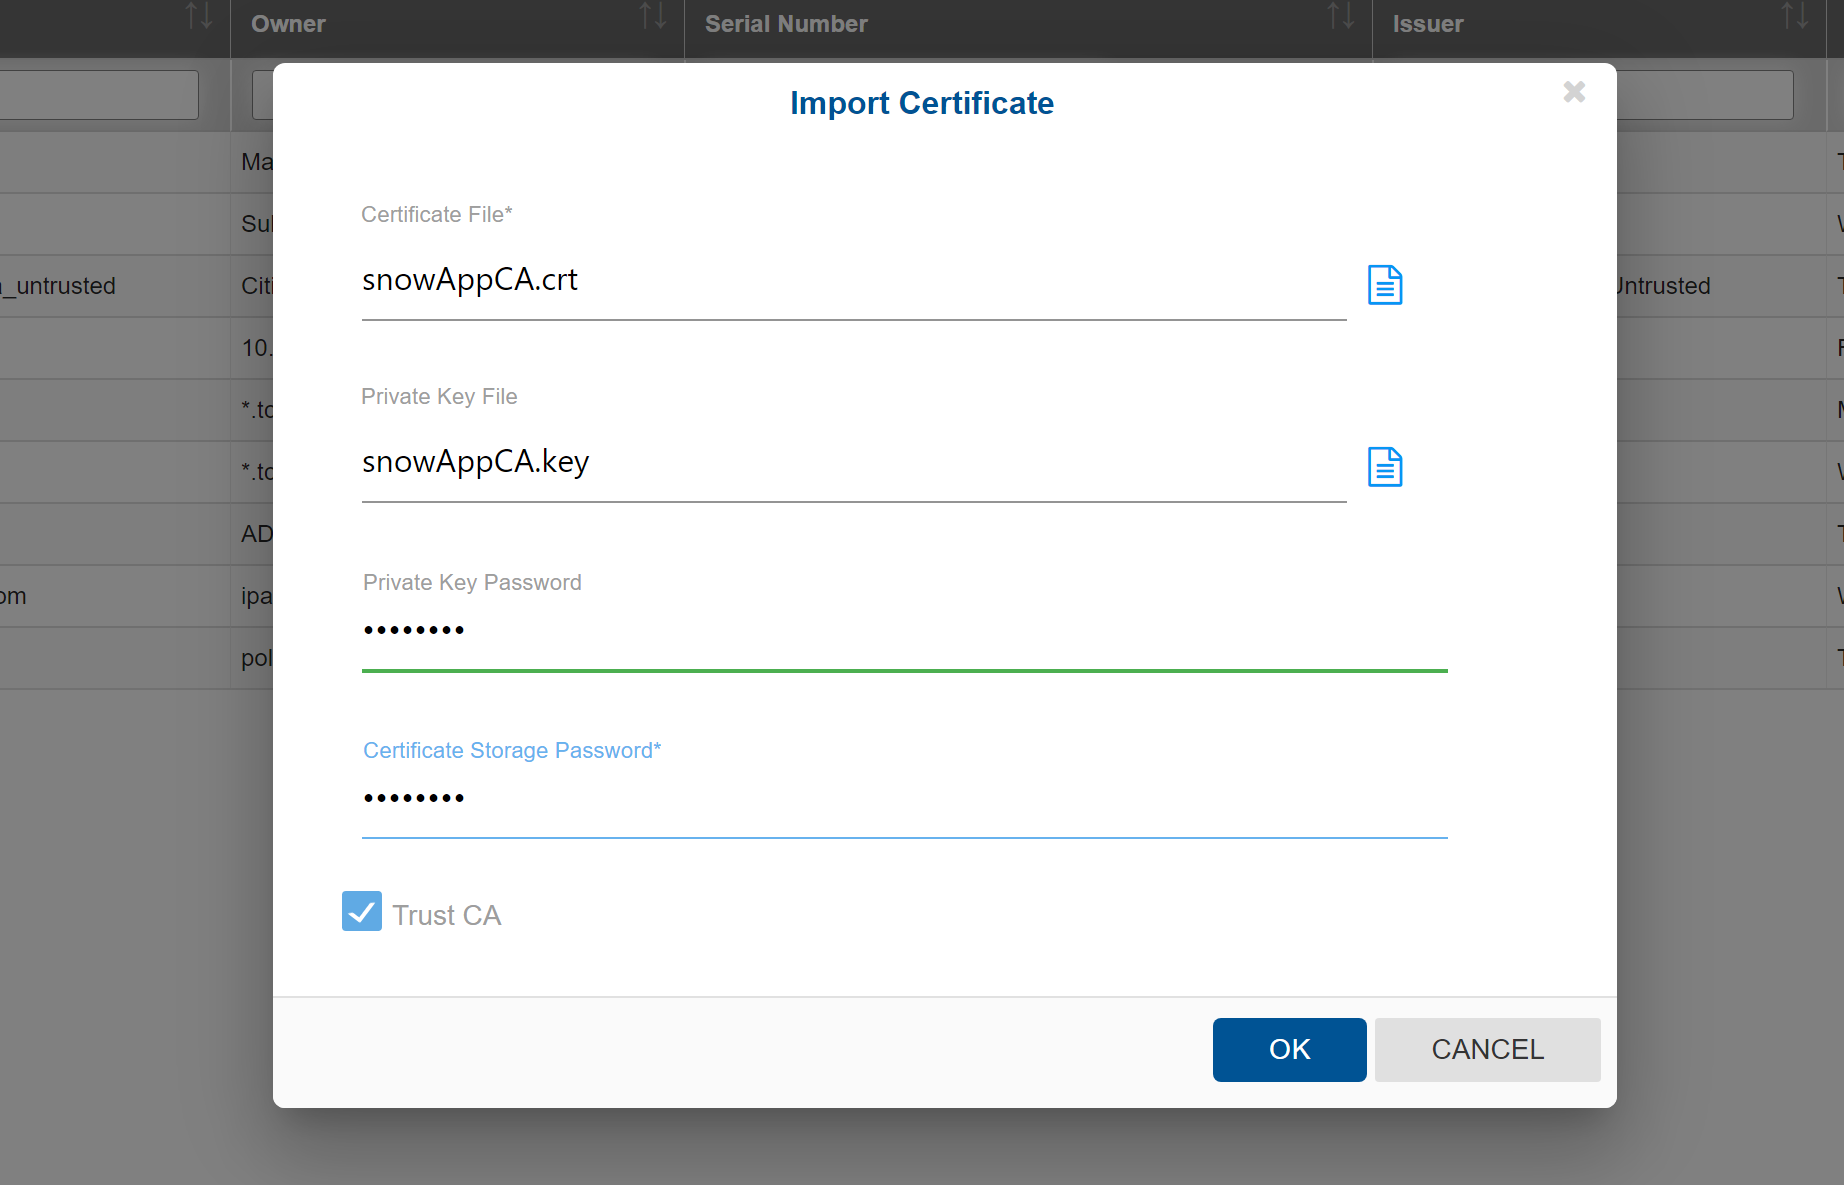Click the Owner column header

[x=288, y=23]
